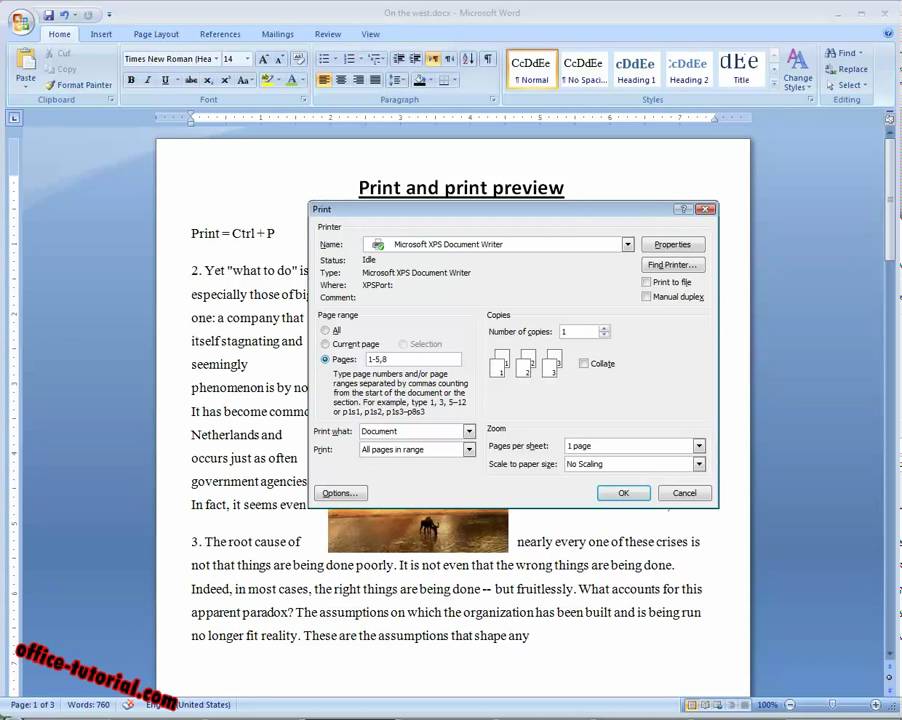The width and height of the screenshot is (902, 720).
Task: Justify paragraph text
Action: (x=375, y=80)
